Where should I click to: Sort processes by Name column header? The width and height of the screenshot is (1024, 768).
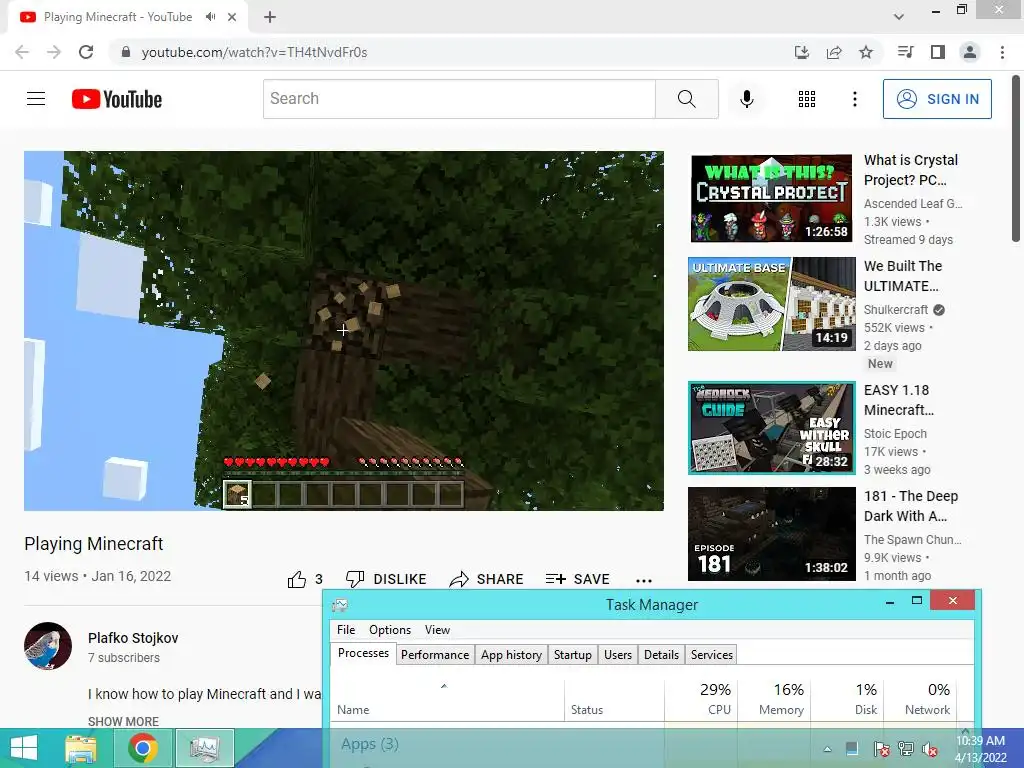coord(447,699)
